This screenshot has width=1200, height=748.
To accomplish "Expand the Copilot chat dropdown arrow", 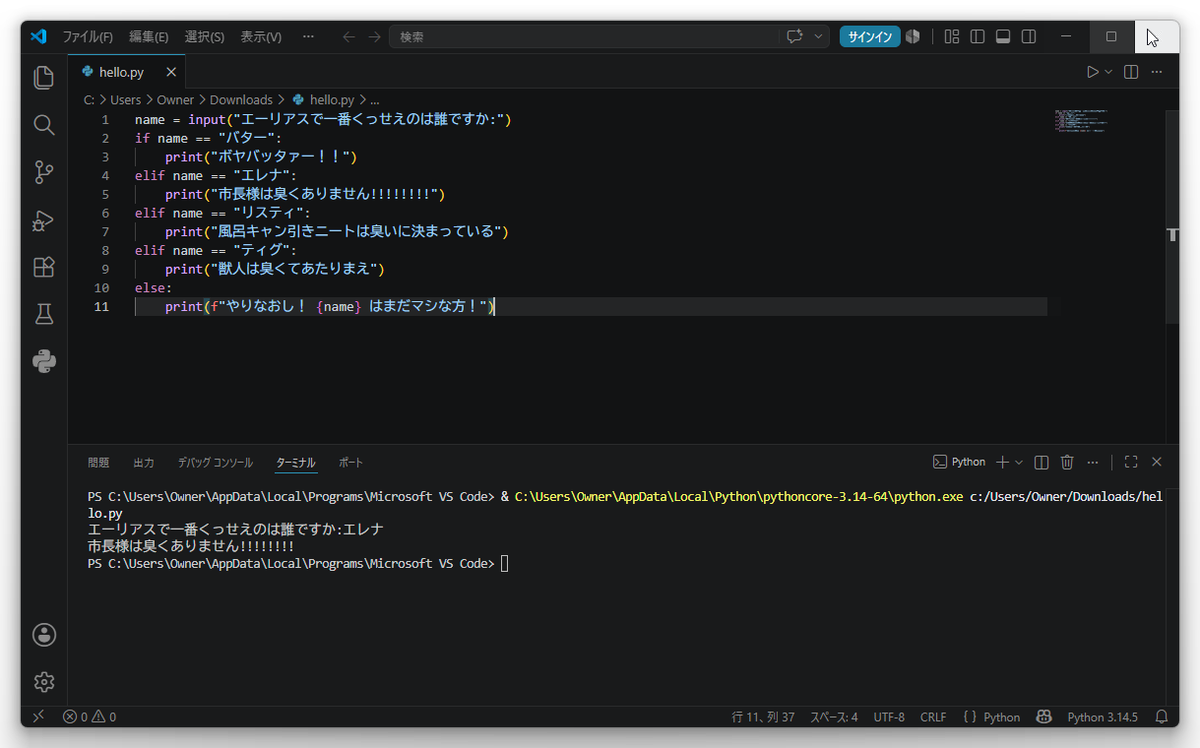I will click(819, 36).
